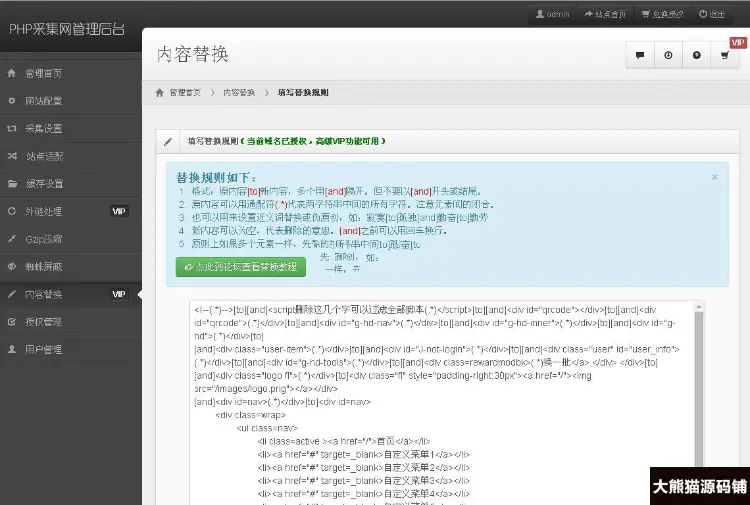
Task: Open 站点适配 shuffle item in sidebar
Action: point(71,156)
